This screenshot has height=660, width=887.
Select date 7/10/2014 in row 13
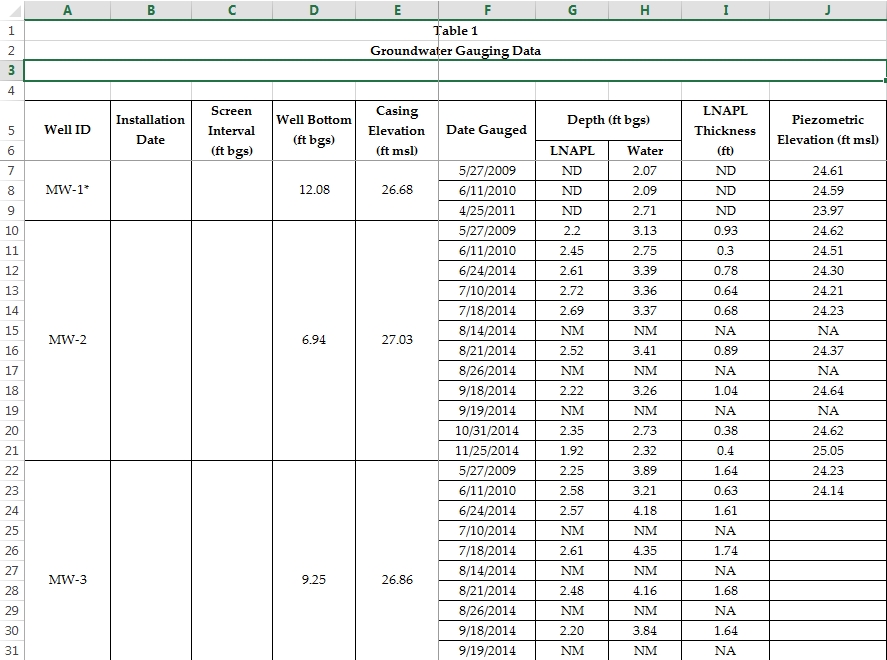[487, 291]
